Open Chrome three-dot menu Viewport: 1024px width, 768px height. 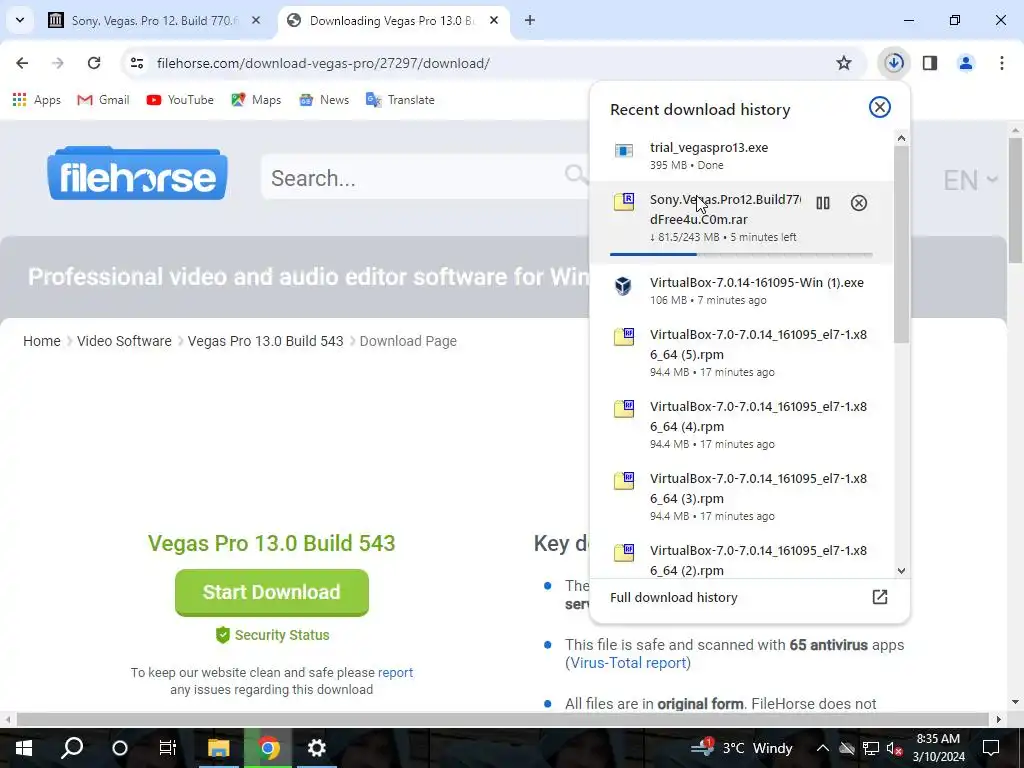1002,63
